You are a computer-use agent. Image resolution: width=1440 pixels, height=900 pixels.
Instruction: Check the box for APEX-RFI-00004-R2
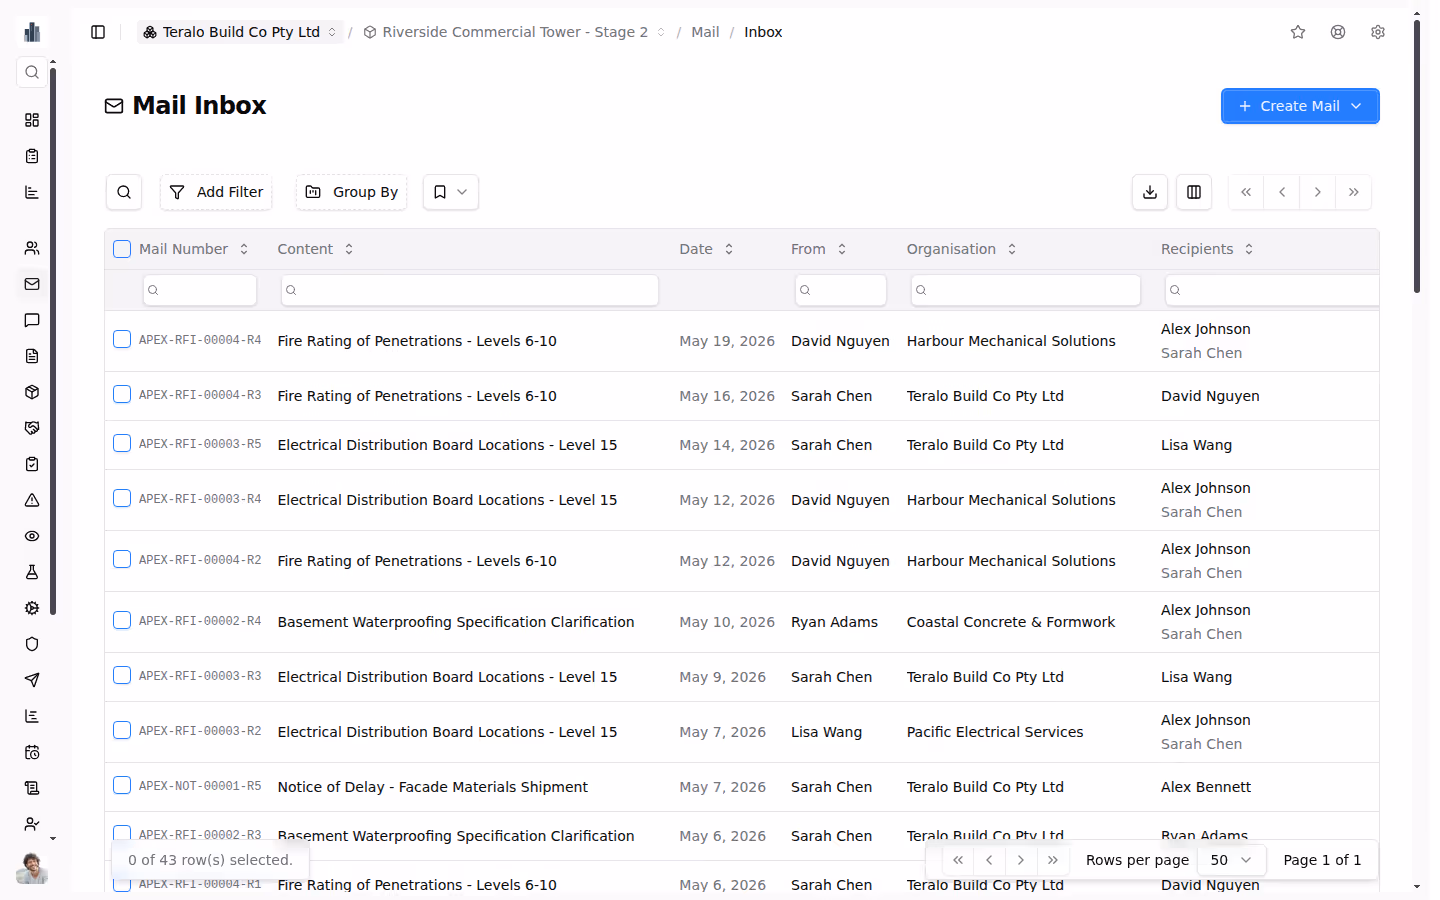(x=122, y=559)
